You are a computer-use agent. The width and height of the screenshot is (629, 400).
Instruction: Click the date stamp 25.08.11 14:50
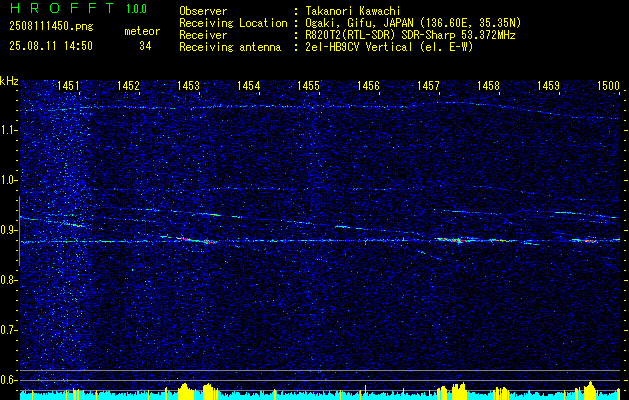(51, 46)
